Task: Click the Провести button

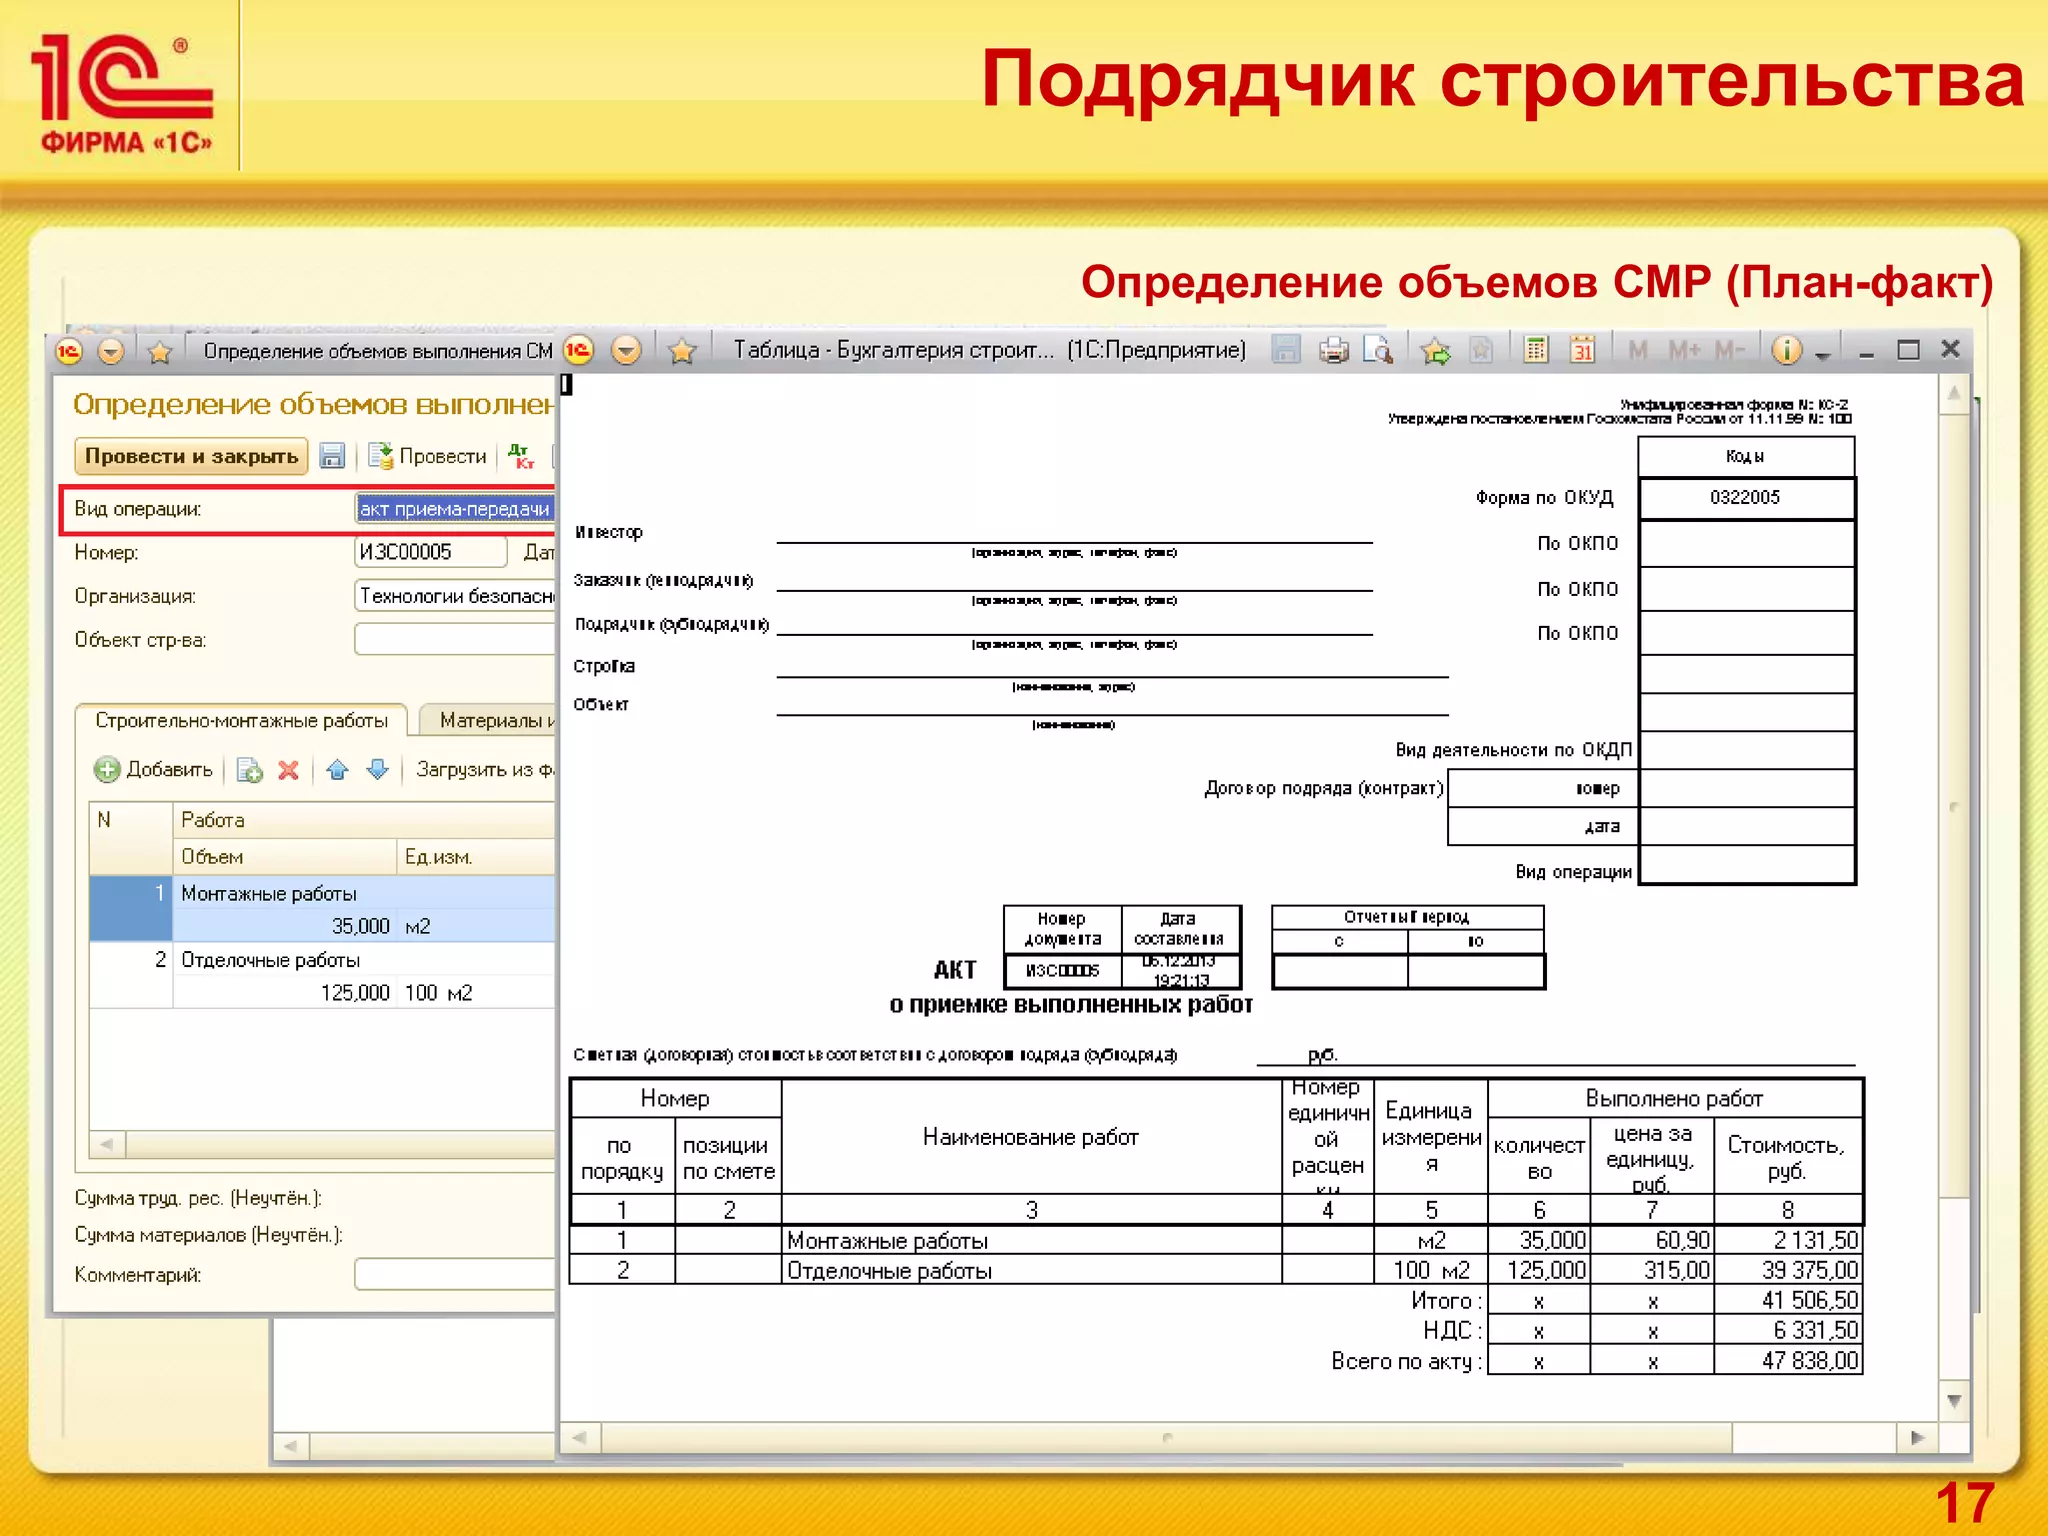Action: 428,456
